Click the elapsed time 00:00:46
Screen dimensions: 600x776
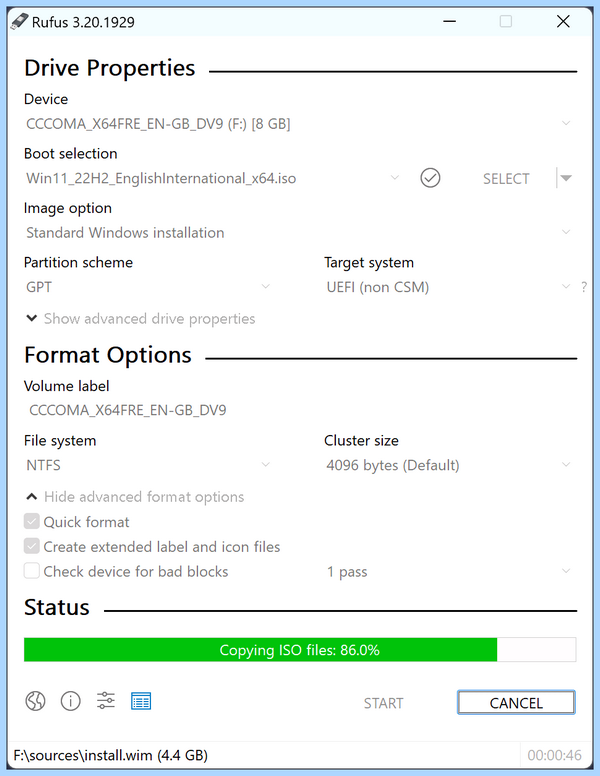click(x=554, y=755)
